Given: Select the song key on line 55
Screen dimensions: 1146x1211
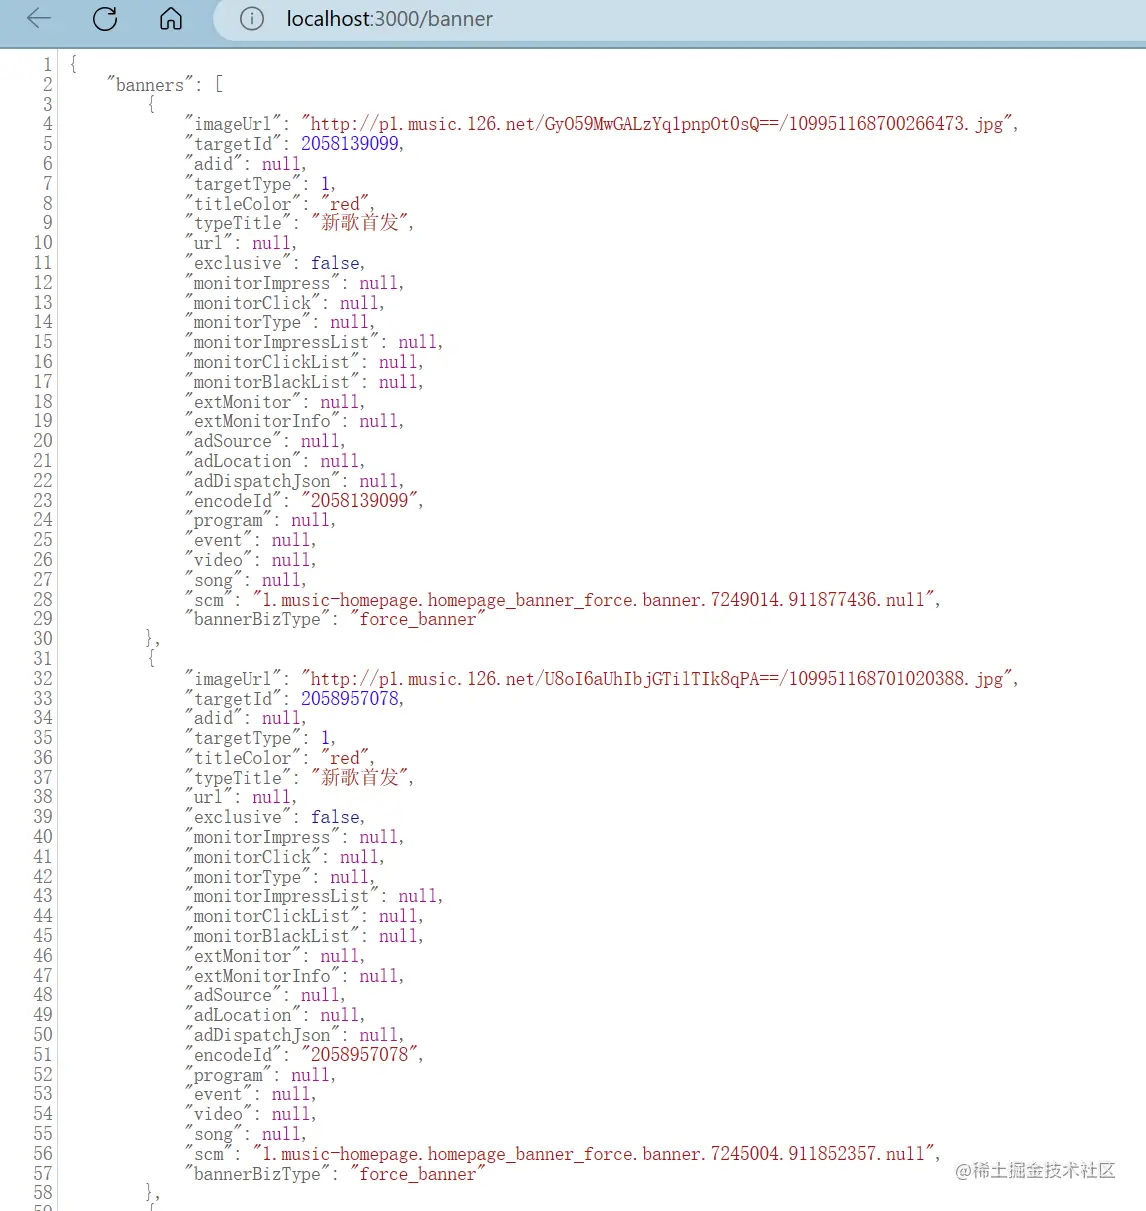Looking at the screenshot, I should click(x=213, y=1134).
